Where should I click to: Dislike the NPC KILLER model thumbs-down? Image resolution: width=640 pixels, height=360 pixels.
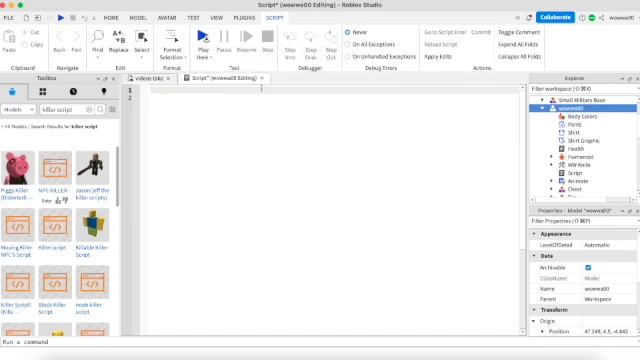pos(65,200)
